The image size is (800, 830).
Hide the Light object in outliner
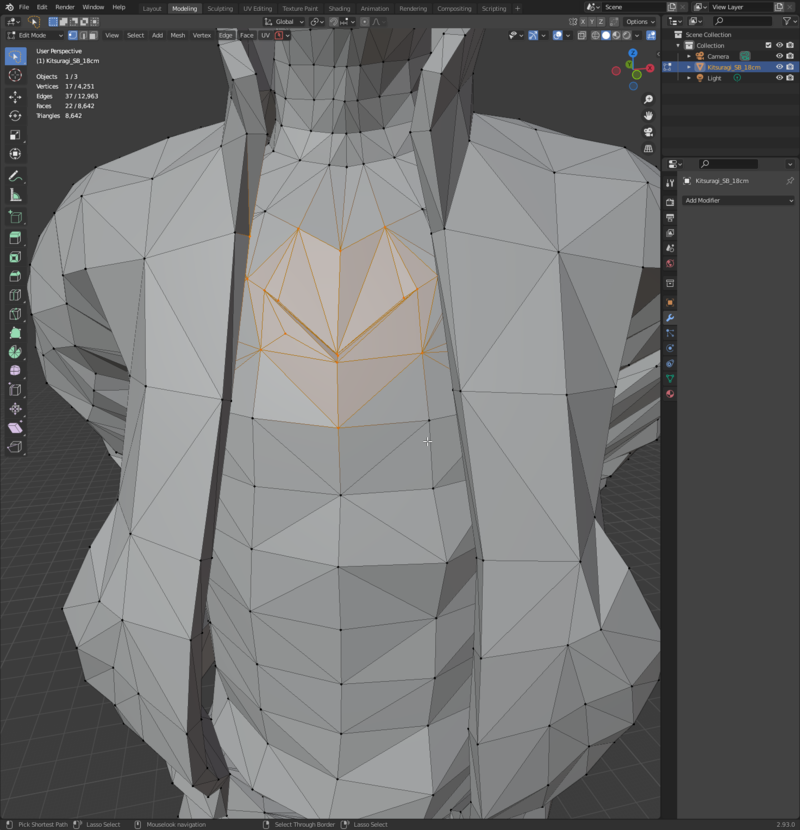click(779, 78)
